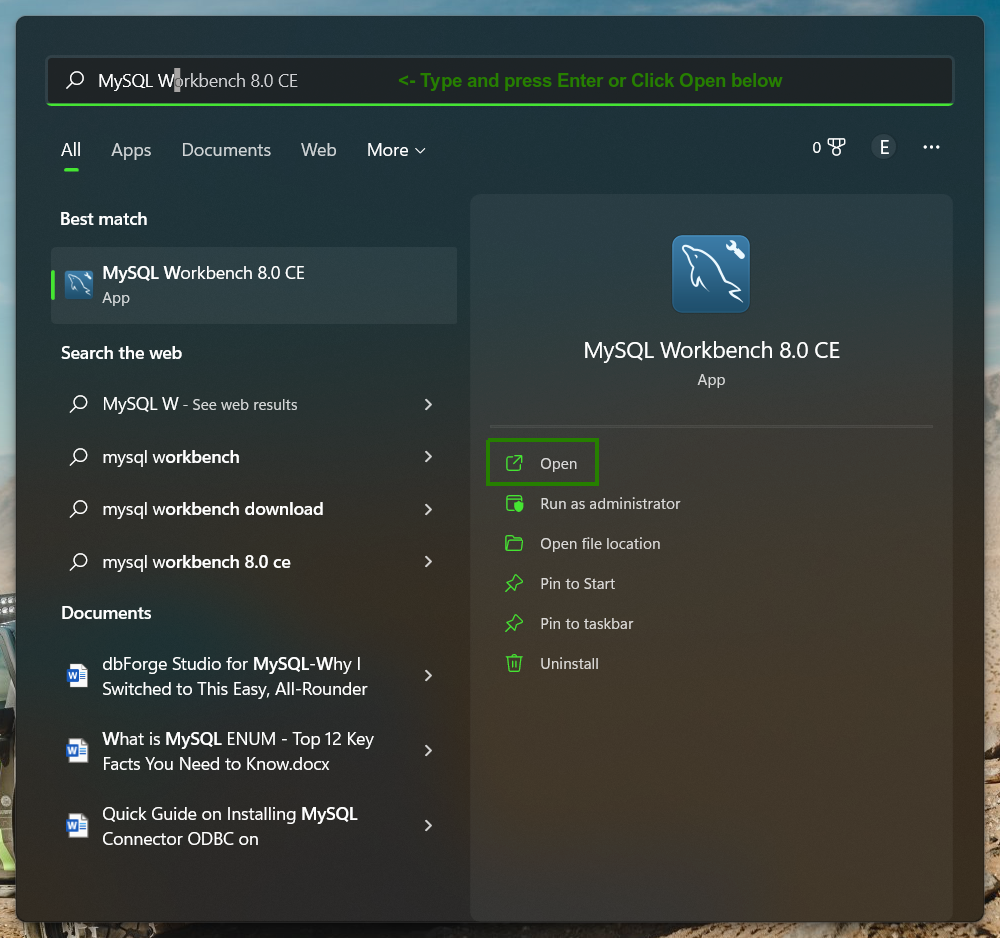
Task: Switch to the Documents tab
Action: 226,150
